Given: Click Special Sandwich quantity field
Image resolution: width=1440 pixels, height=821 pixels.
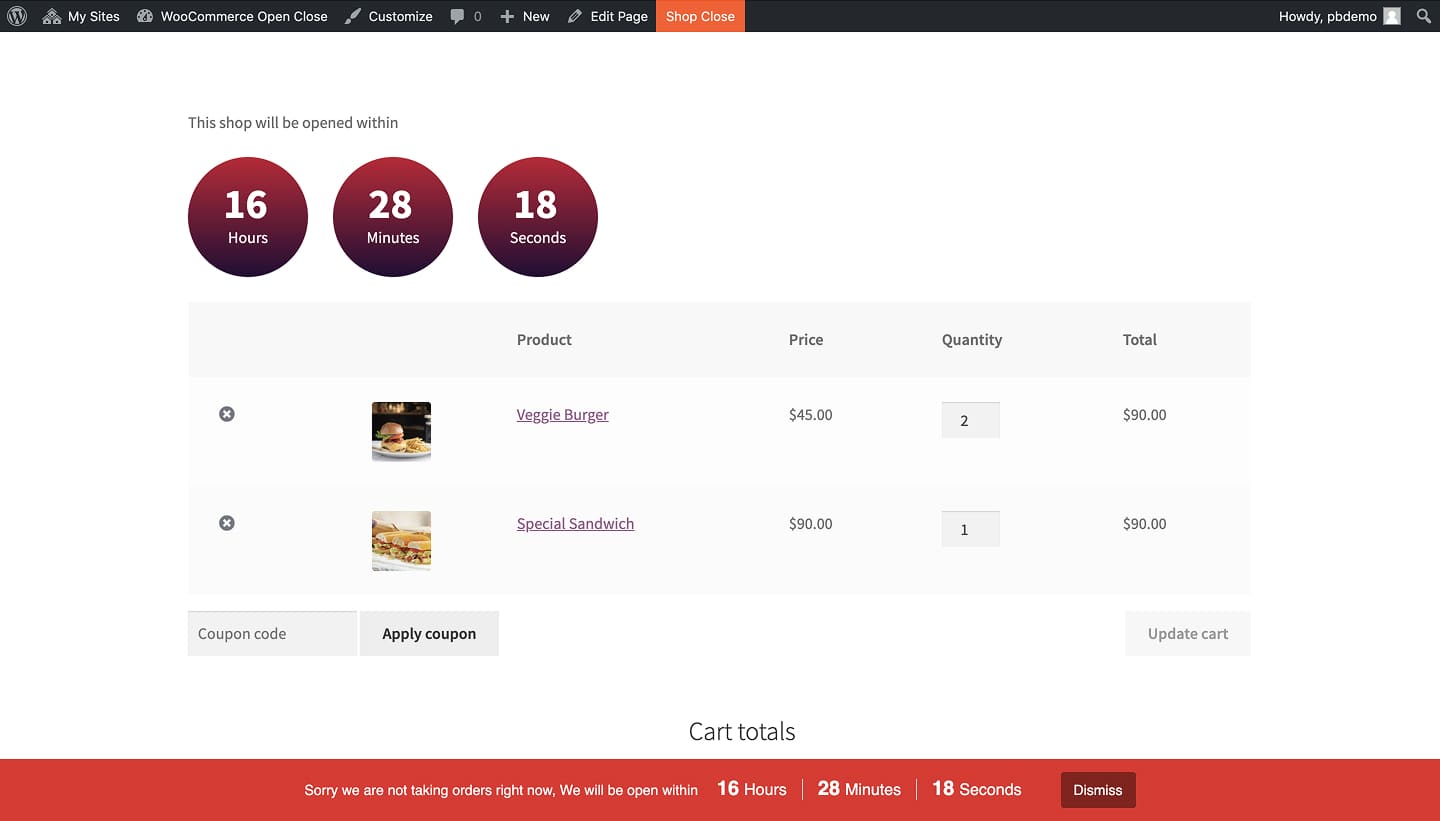Looking at the screenshot, I should [971, 529].
